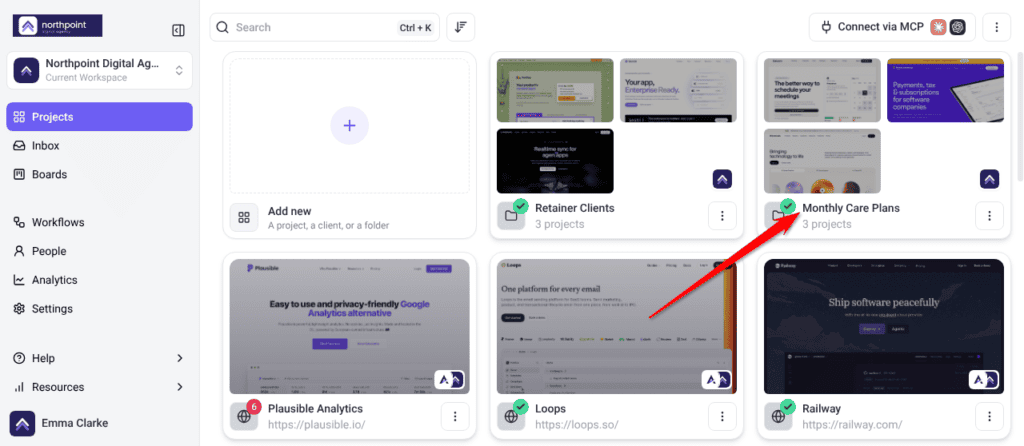Open the sort order icon
Screen dimensions: 1024x446
(460, 27)
